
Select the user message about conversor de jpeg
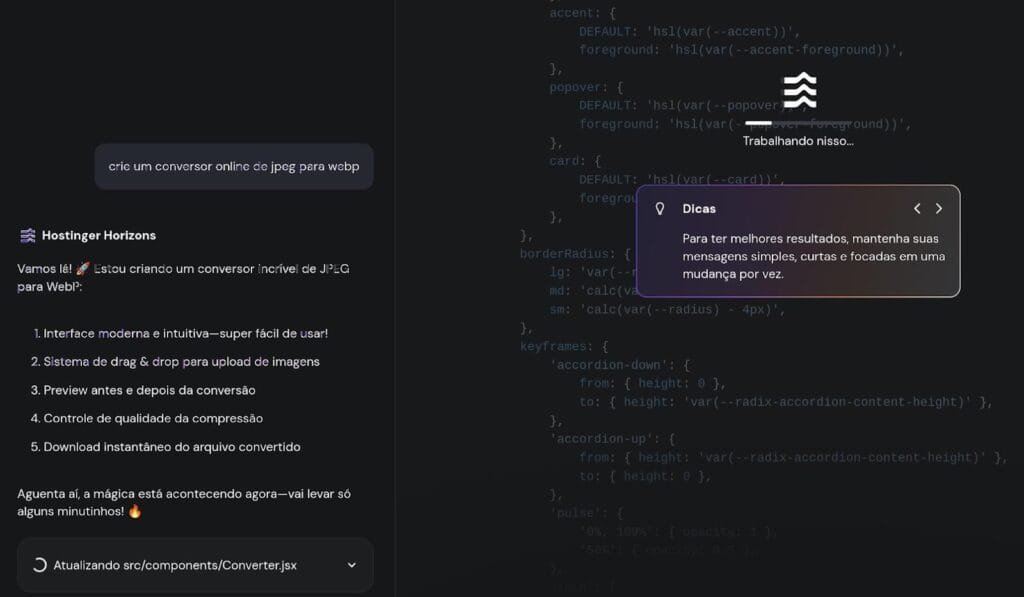pos(233,166)
